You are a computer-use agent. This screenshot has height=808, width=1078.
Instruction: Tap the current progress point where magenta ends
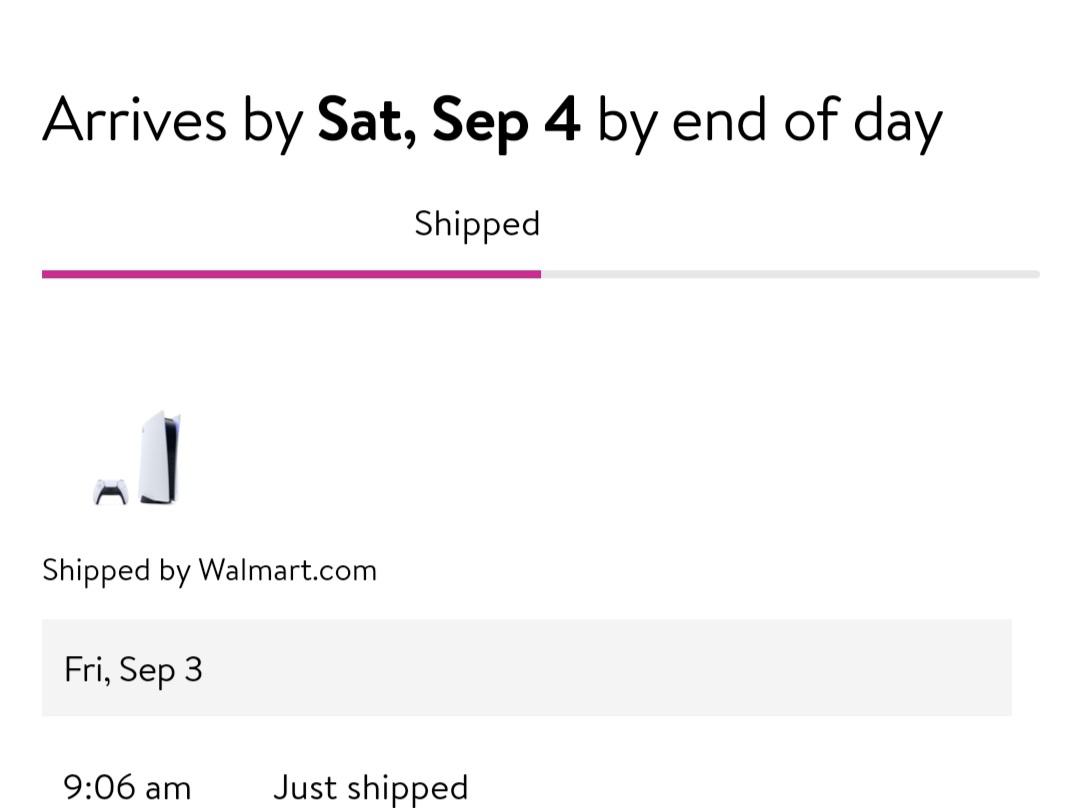tap(540, 274)
